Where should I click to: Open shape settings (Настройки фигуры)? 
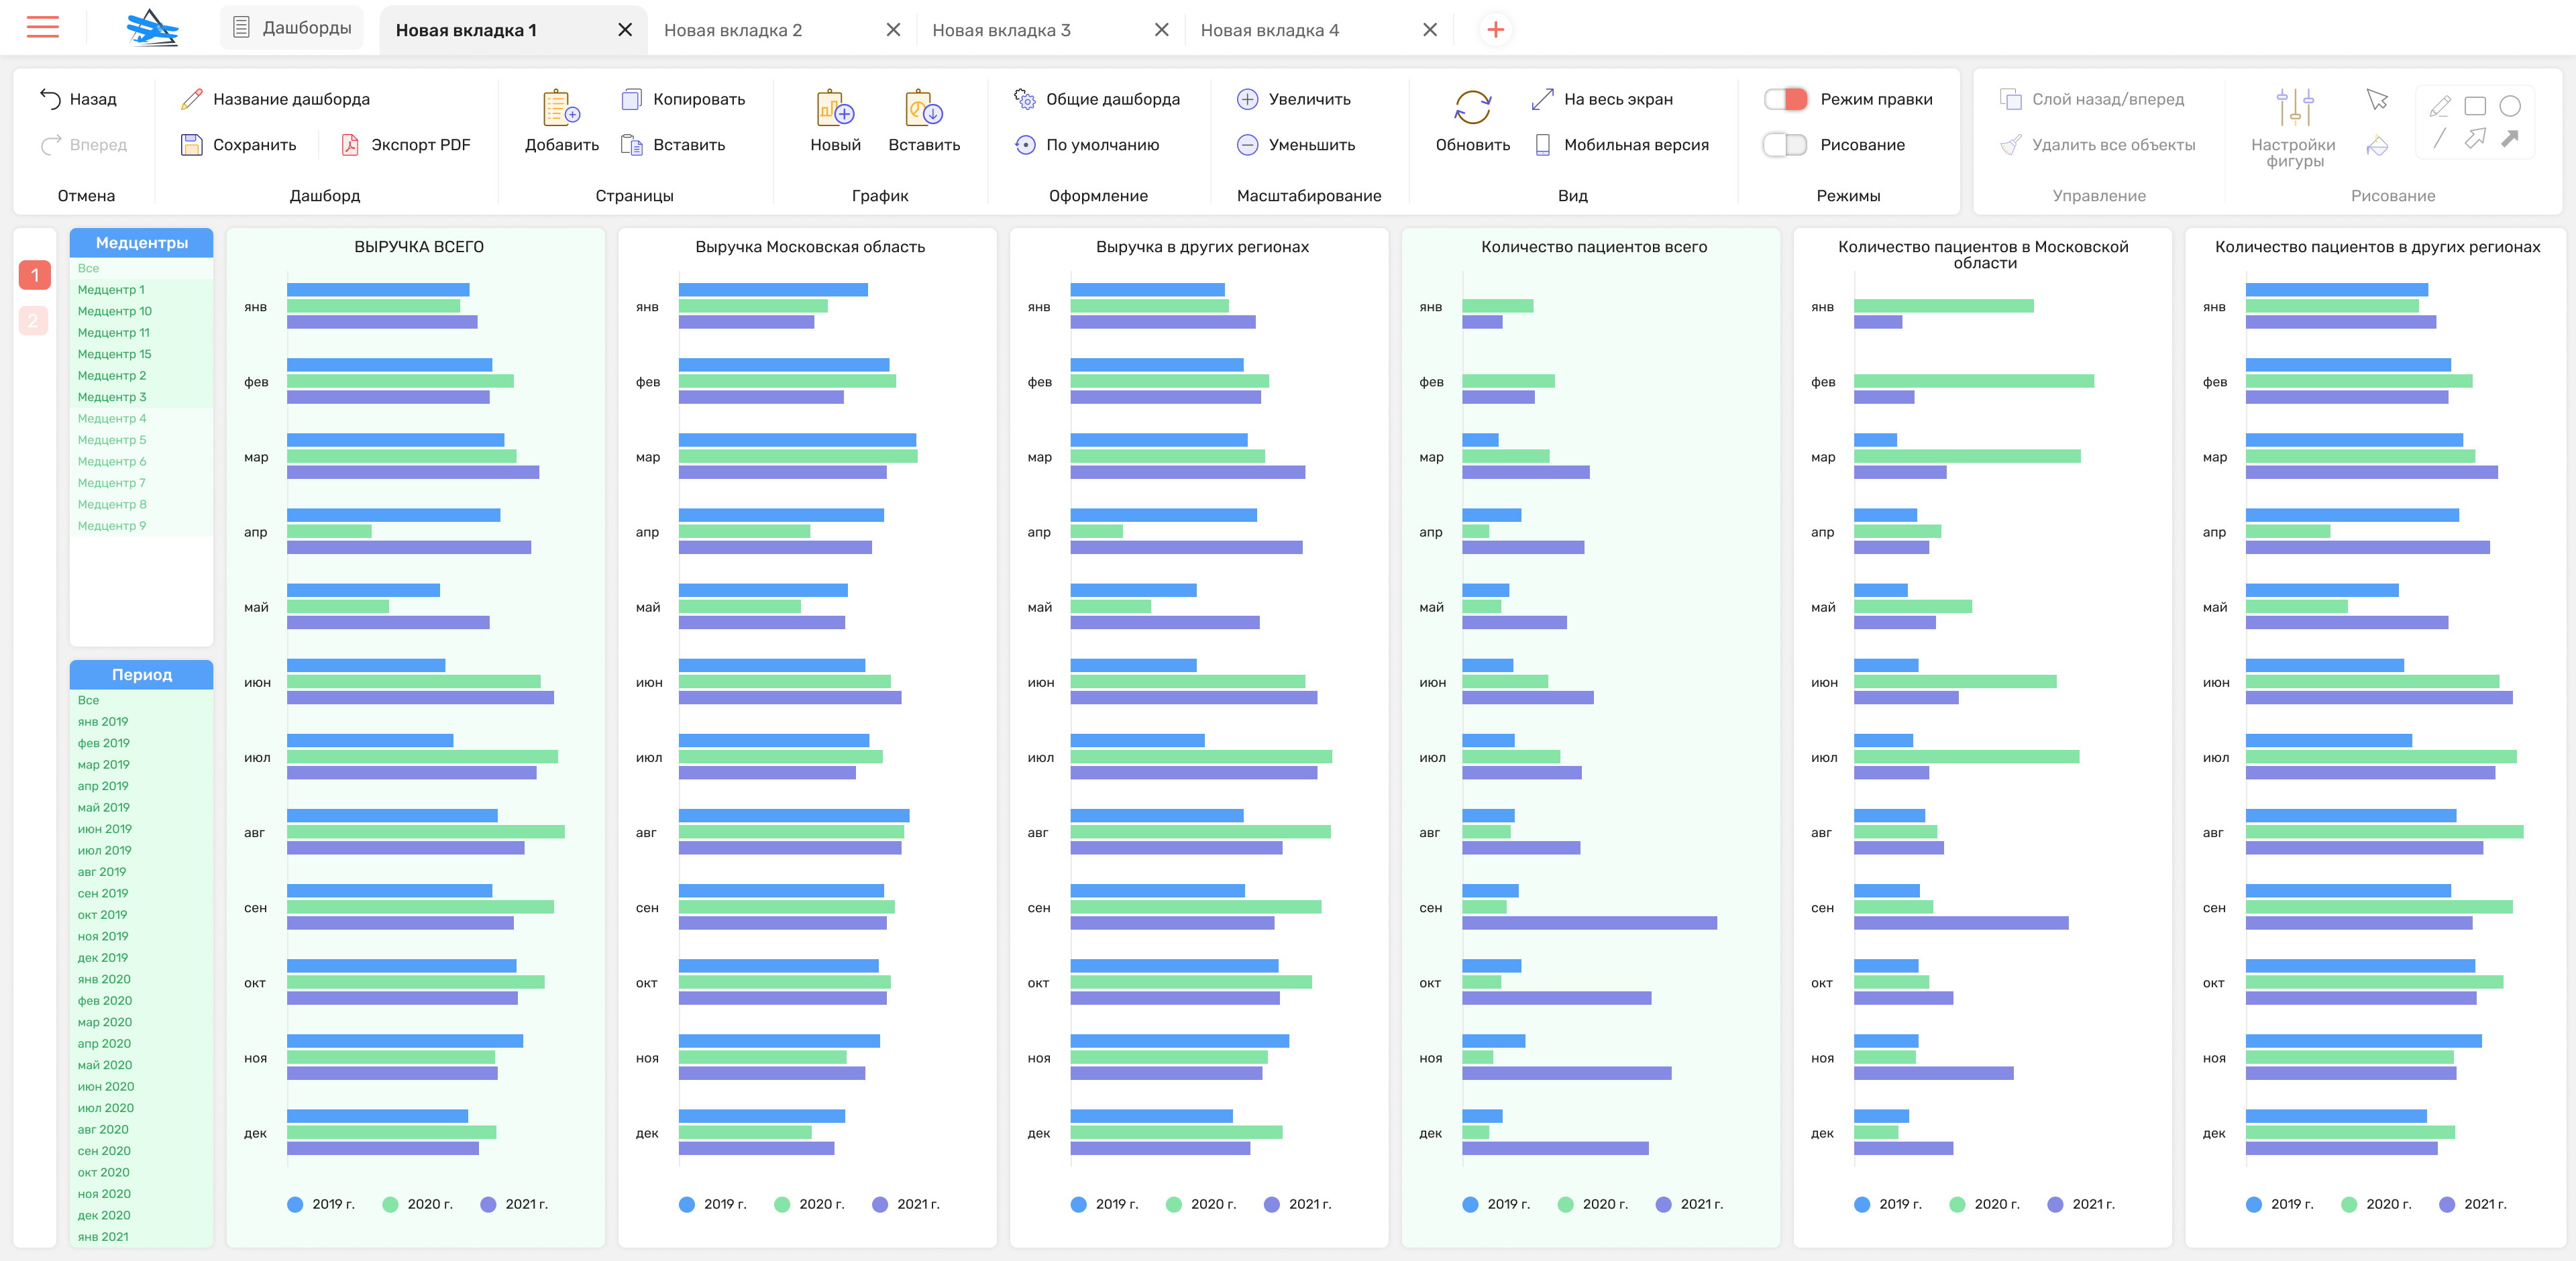click(2294, 108)
